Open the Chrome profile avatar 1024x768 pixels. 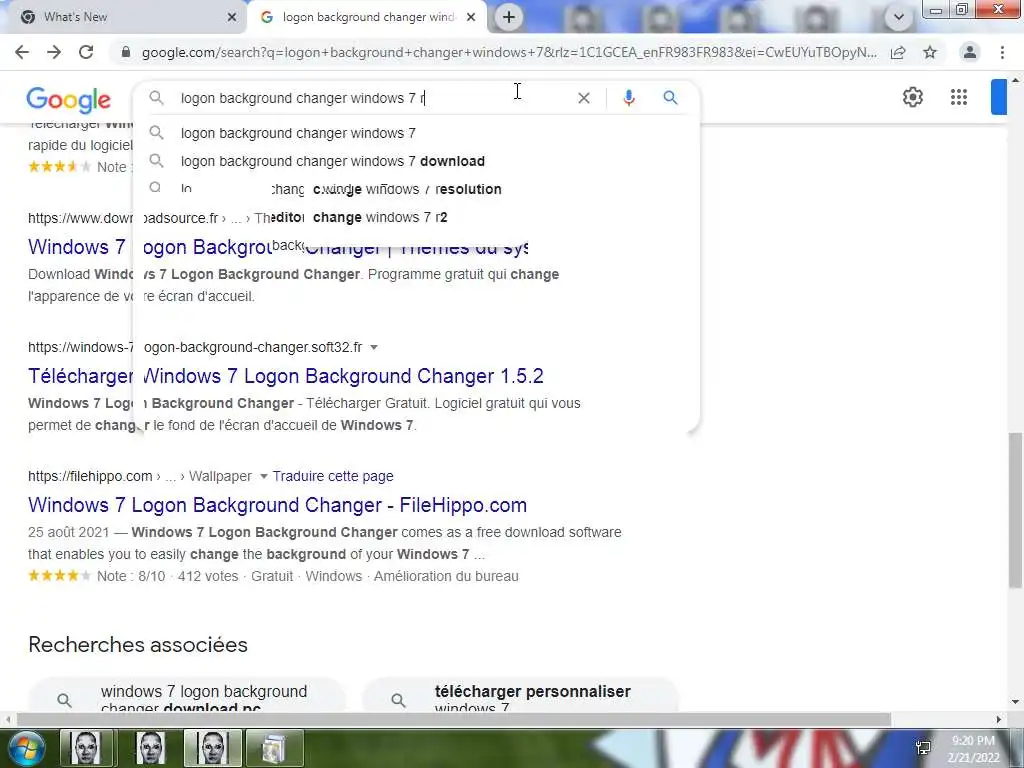[970, 52]
